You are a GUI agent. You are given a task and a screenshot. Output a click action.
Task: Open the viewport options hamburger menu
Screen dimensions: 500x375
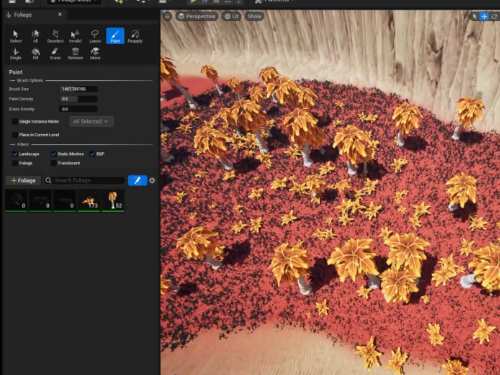(167, 16)
